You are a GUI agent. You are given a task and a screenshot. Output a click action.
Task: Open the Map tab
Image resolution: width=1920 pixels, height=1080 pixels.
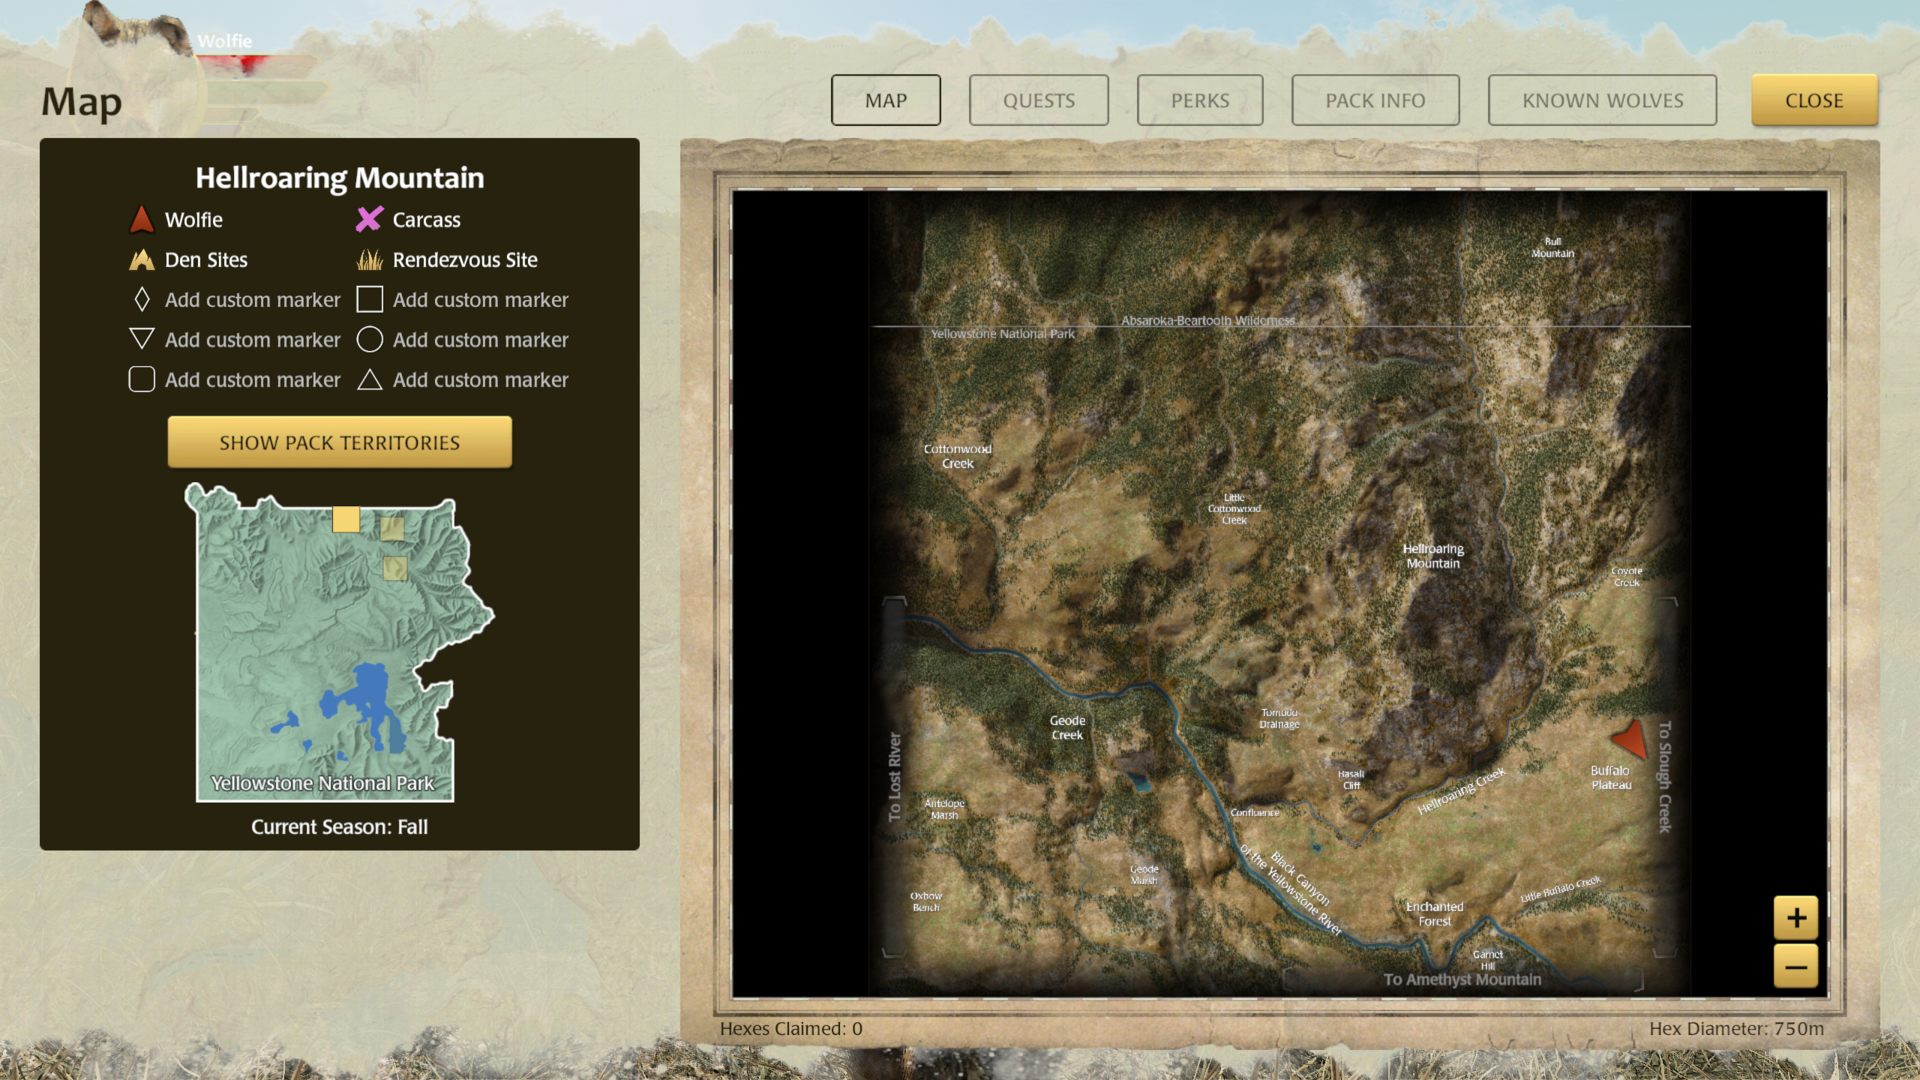coord(886,100)
